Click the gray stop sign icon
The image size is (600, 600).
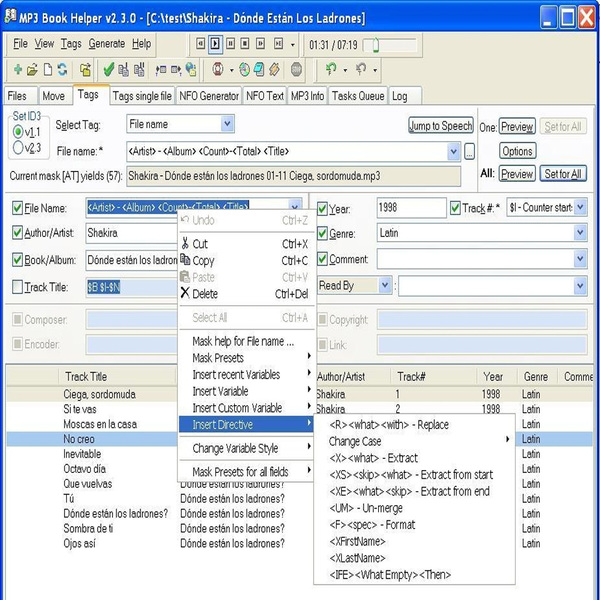(x=296, y=70)
